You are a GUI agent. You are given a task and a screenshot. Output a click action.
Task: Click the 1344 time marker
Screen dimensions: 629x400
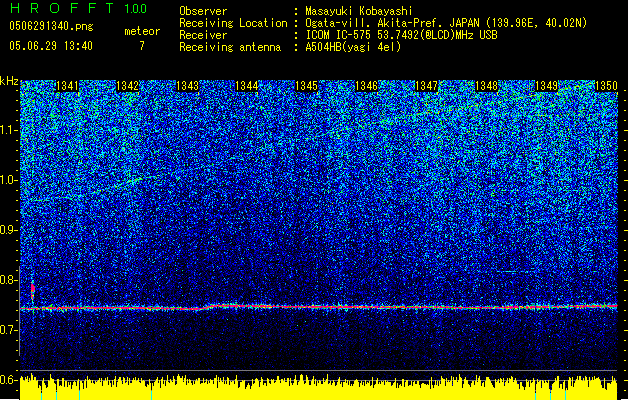coord(247,86)
